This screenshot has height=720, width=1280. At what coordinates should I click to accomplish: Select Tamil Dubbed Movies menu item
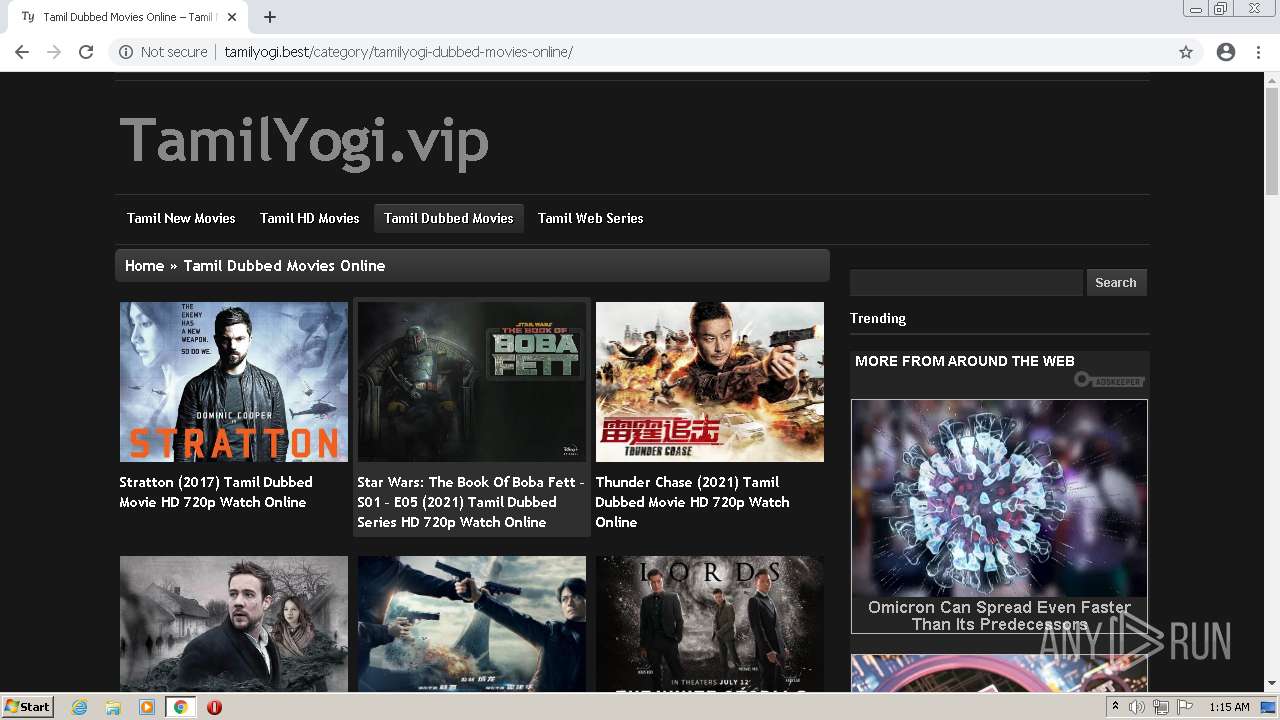coord(449,218)
